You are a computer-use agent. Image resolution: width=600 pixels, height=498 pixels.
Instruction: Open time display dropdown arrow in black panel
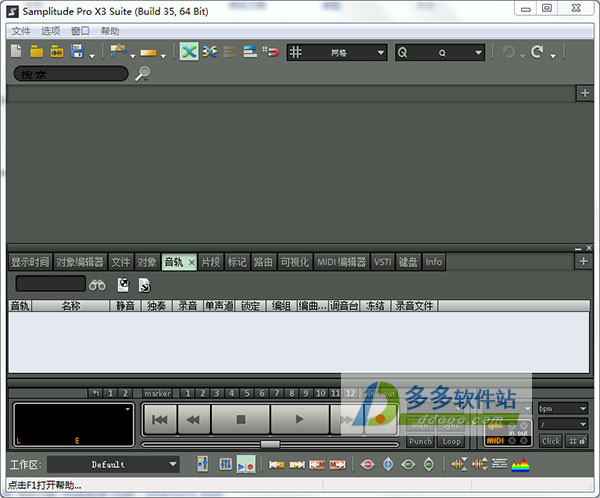click(x=127, y=409)
